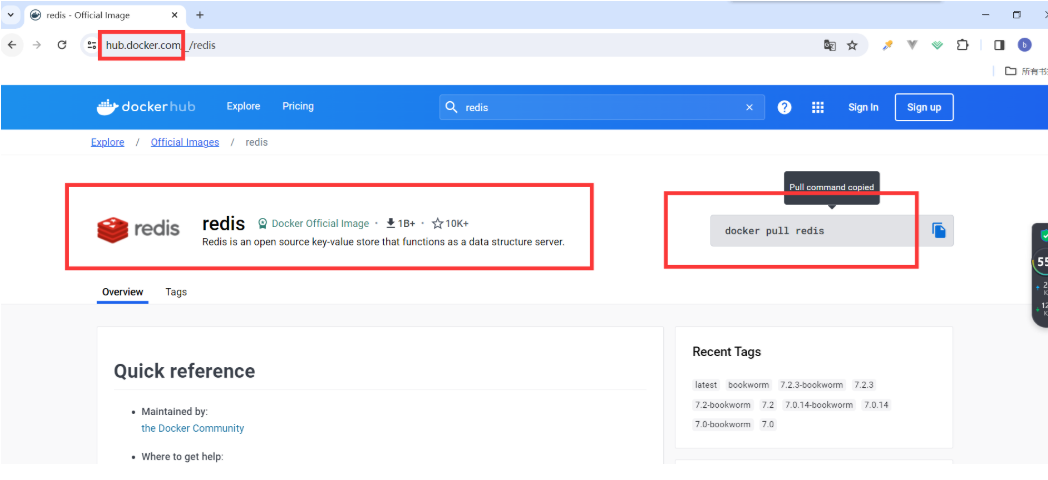Click the redis title heading
Image resolution: width=1048 pixels, height=480 pixels.
[223, 223]
